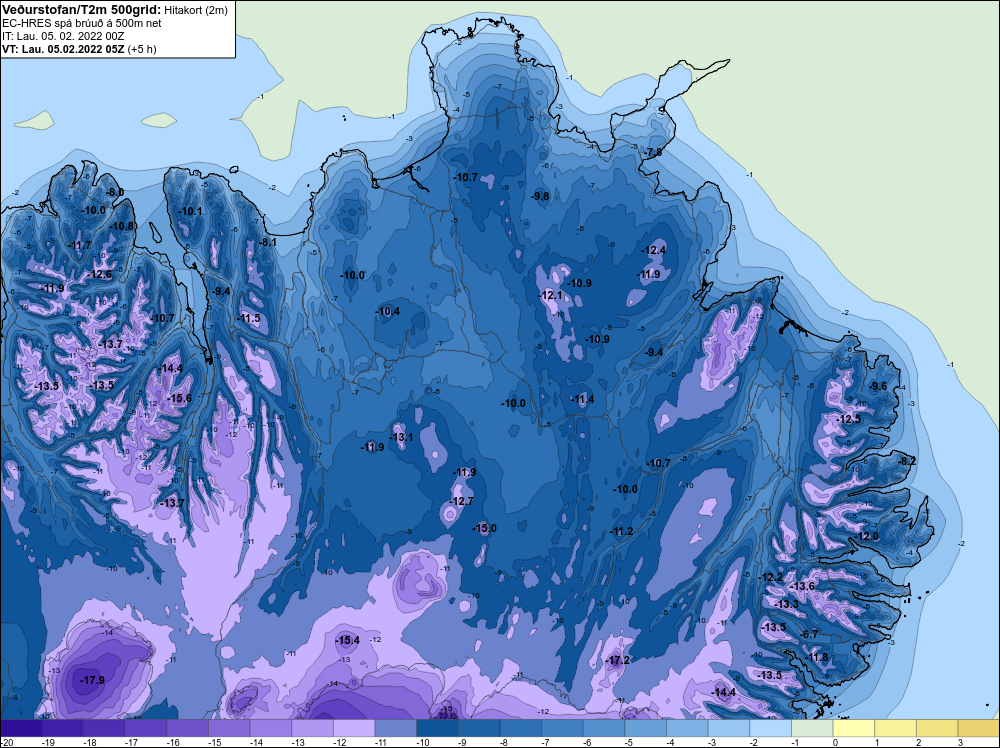The width and height of the screenshot is (1000, 748).
Task: Click the -10.1 temperature label
Action: point(190,211)
